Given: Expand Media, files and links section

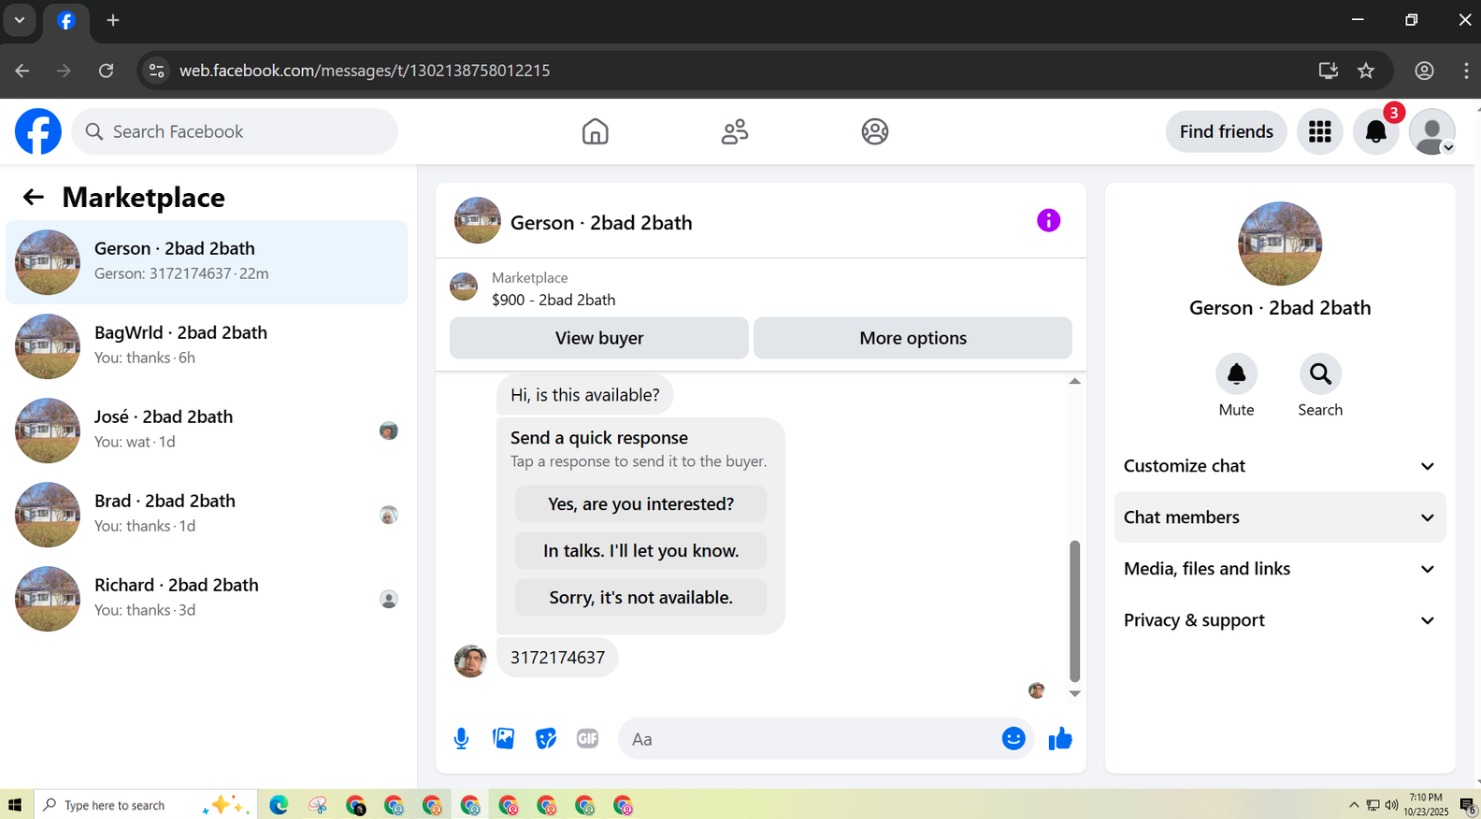Looking at the screenshot, I should (x=1279, y=569).
